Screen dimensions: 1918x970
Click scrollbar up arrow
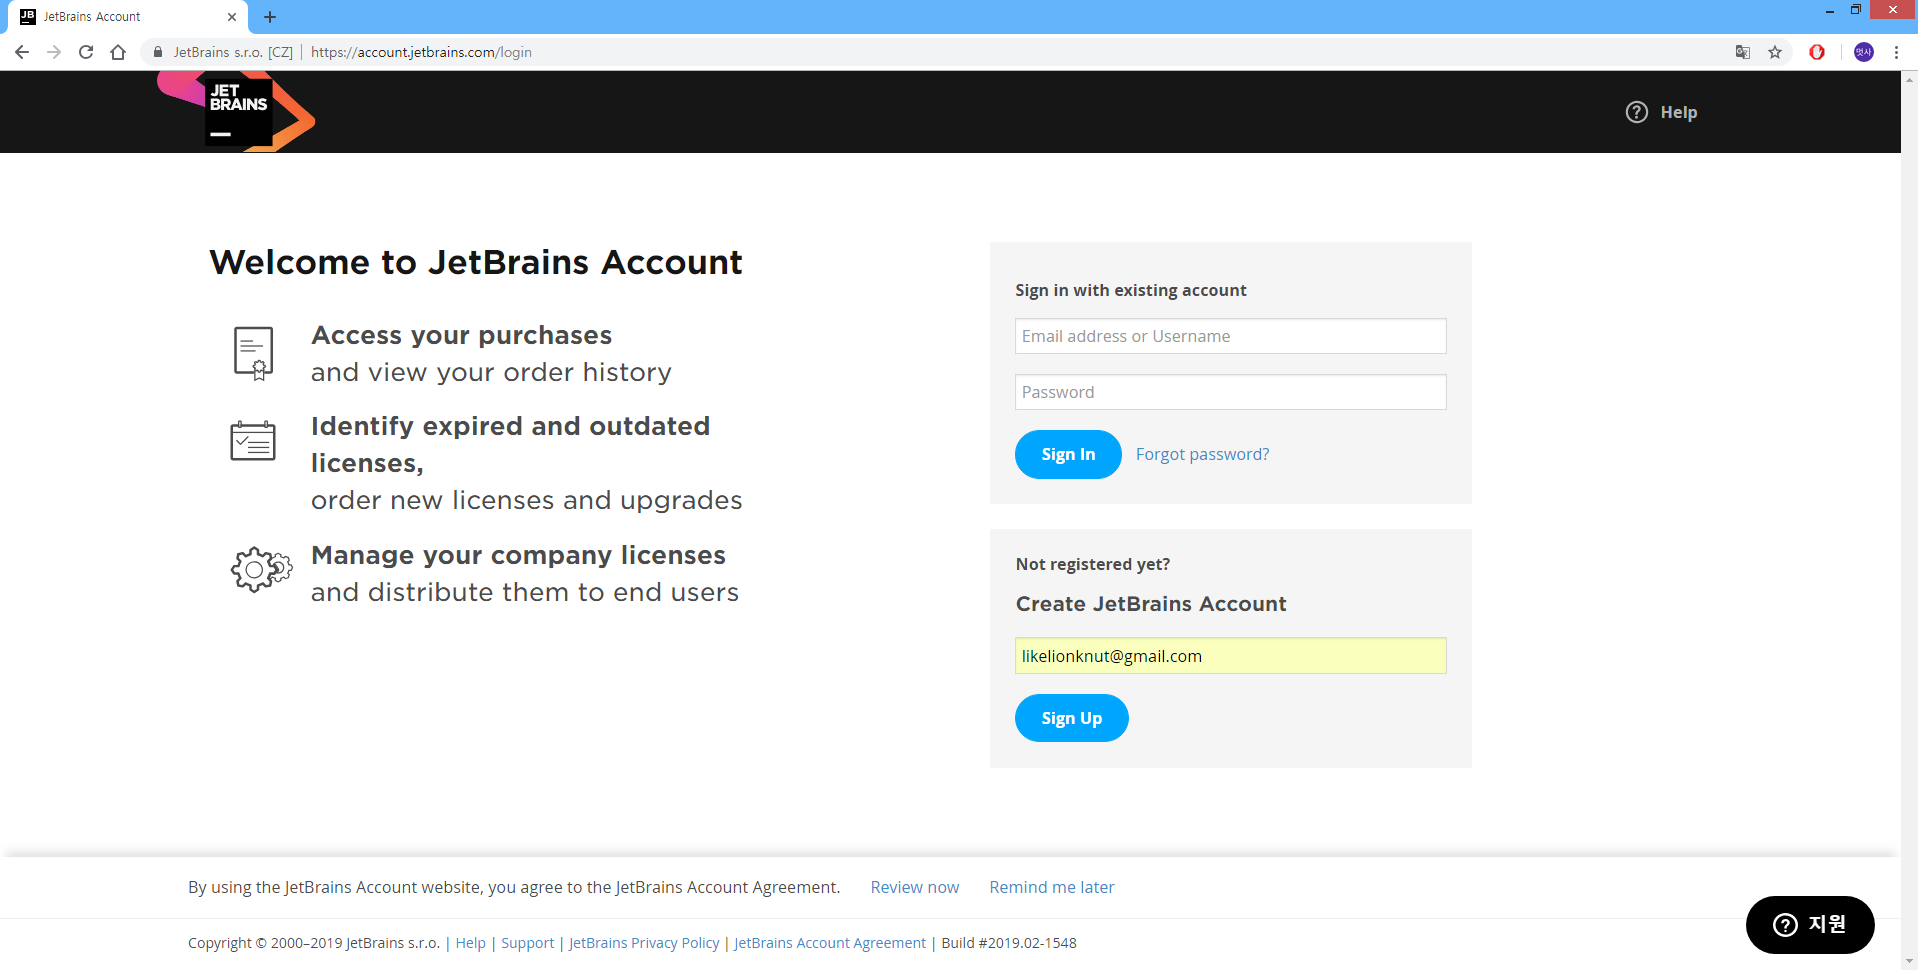click(1910, 78)
